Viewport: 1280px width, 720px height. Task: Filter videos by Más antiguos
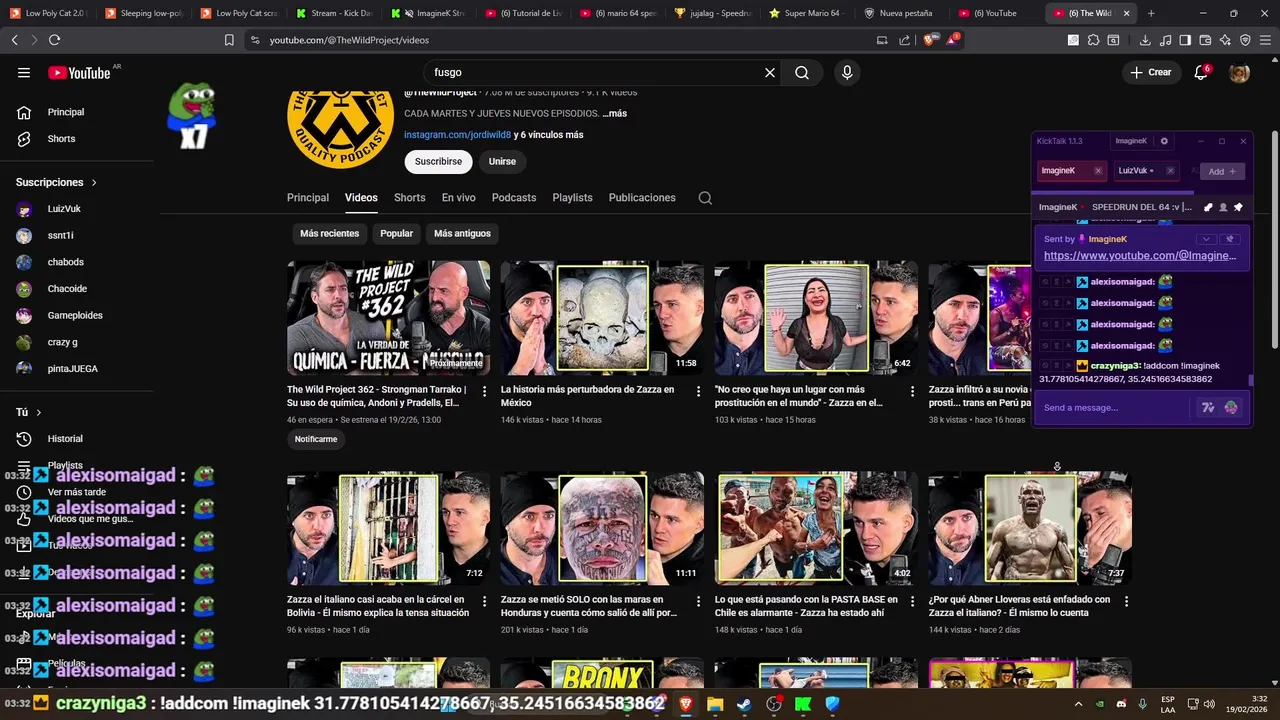point(462,233)
